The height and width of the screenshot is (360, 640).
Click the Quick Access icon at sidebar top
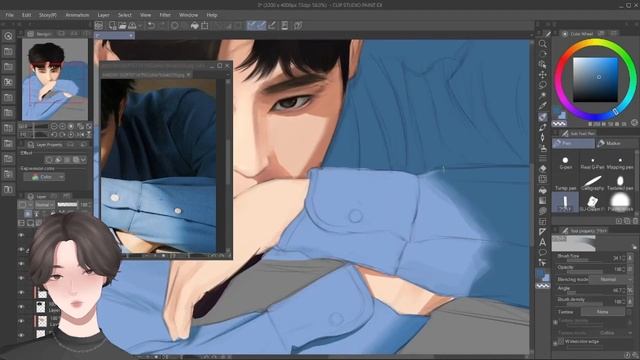coord(8,36)
